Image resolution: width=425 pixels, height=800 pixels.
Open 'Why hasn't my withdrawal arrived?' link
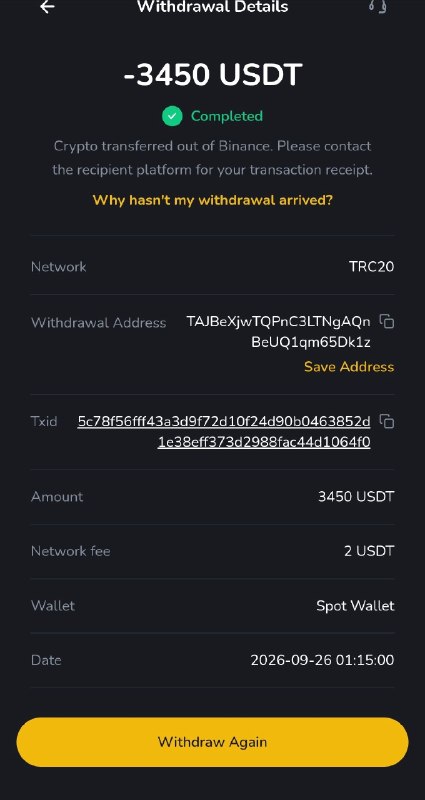pos(212,200)
